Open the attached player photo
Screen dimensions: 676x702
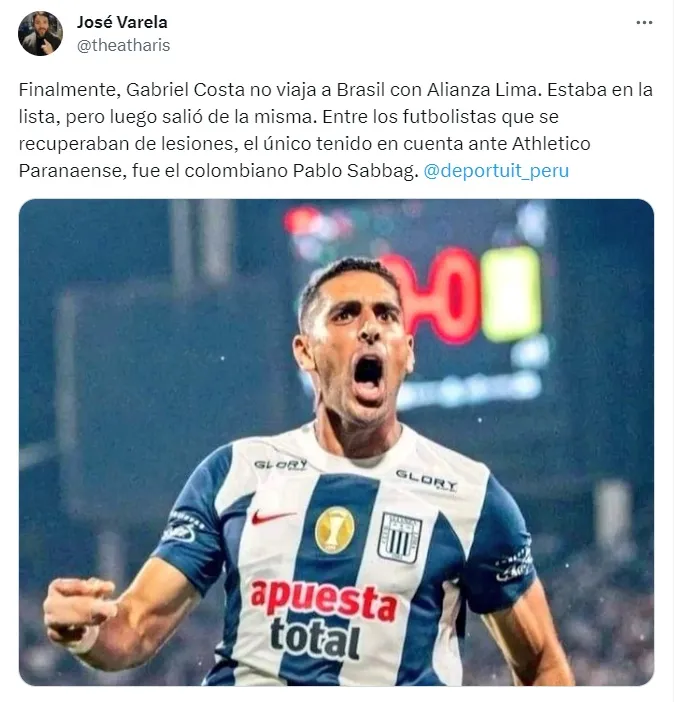pyautogui.click(x=336, y=442)
